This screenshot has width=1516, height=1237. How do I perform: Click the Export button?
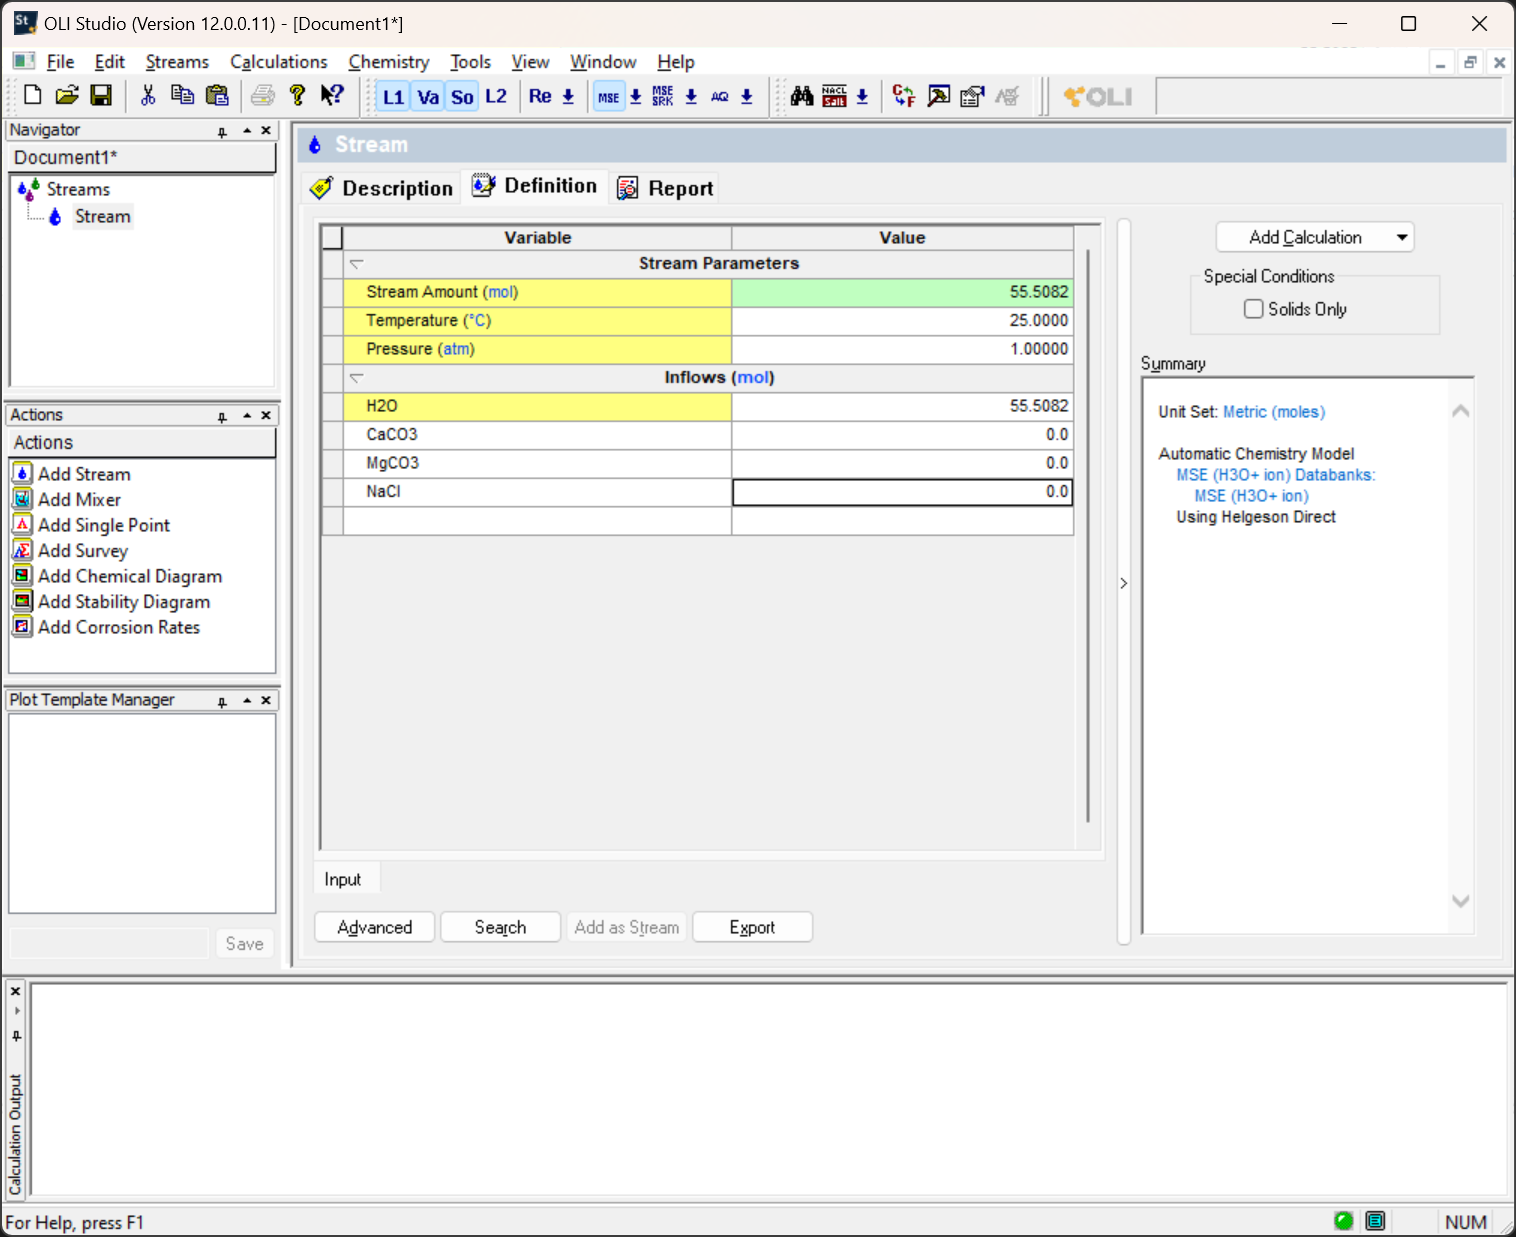tap(752, 927)
